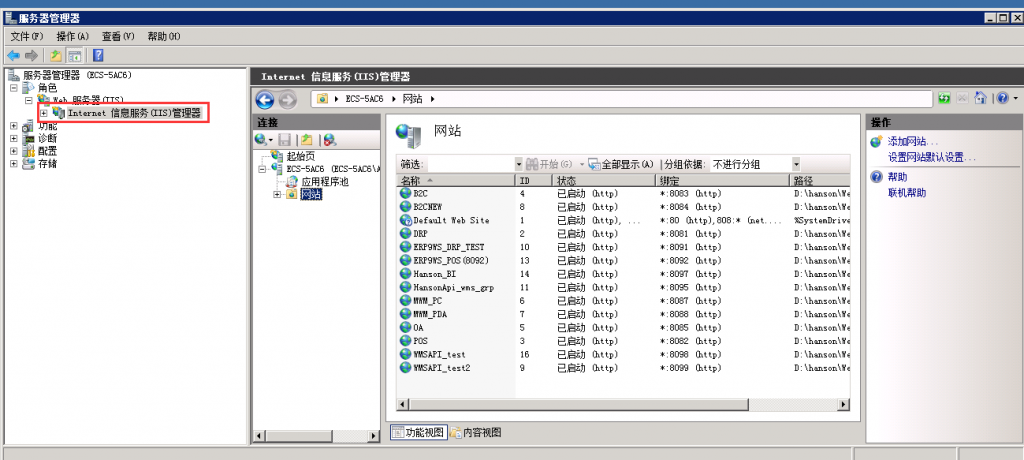Sort sites by the 状态 column header

[x=603, y=180]
